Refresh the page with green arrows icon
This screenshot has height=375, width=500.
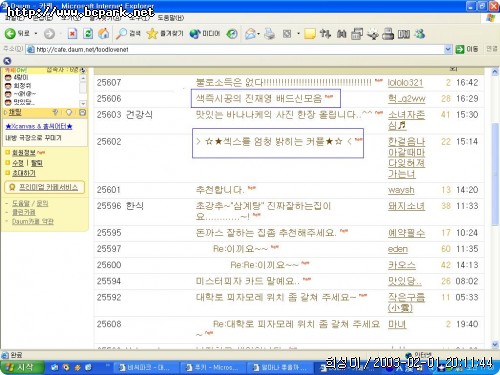coord(88,34)
